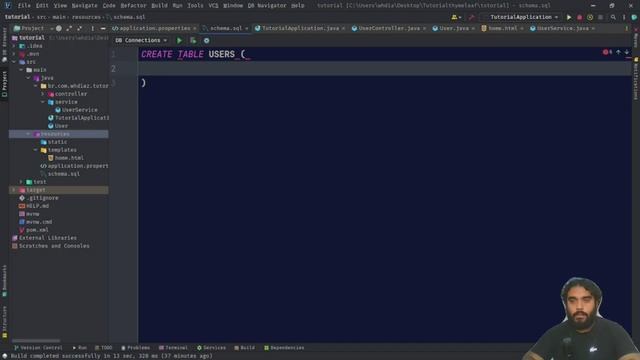Screen dimensions: 640x360
Task: Open the Refactor menu
Action: (x=133, y=6)
